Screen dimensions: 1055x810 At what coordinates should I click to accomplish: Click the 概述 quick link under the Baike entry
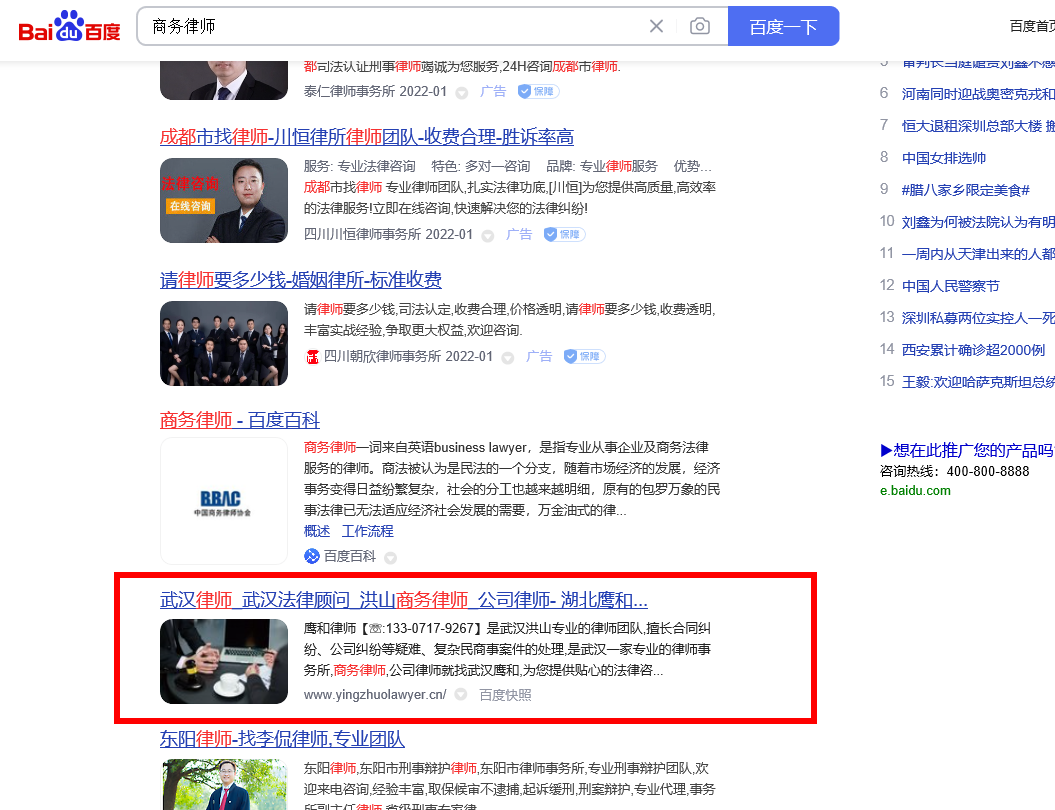point(316,531)
